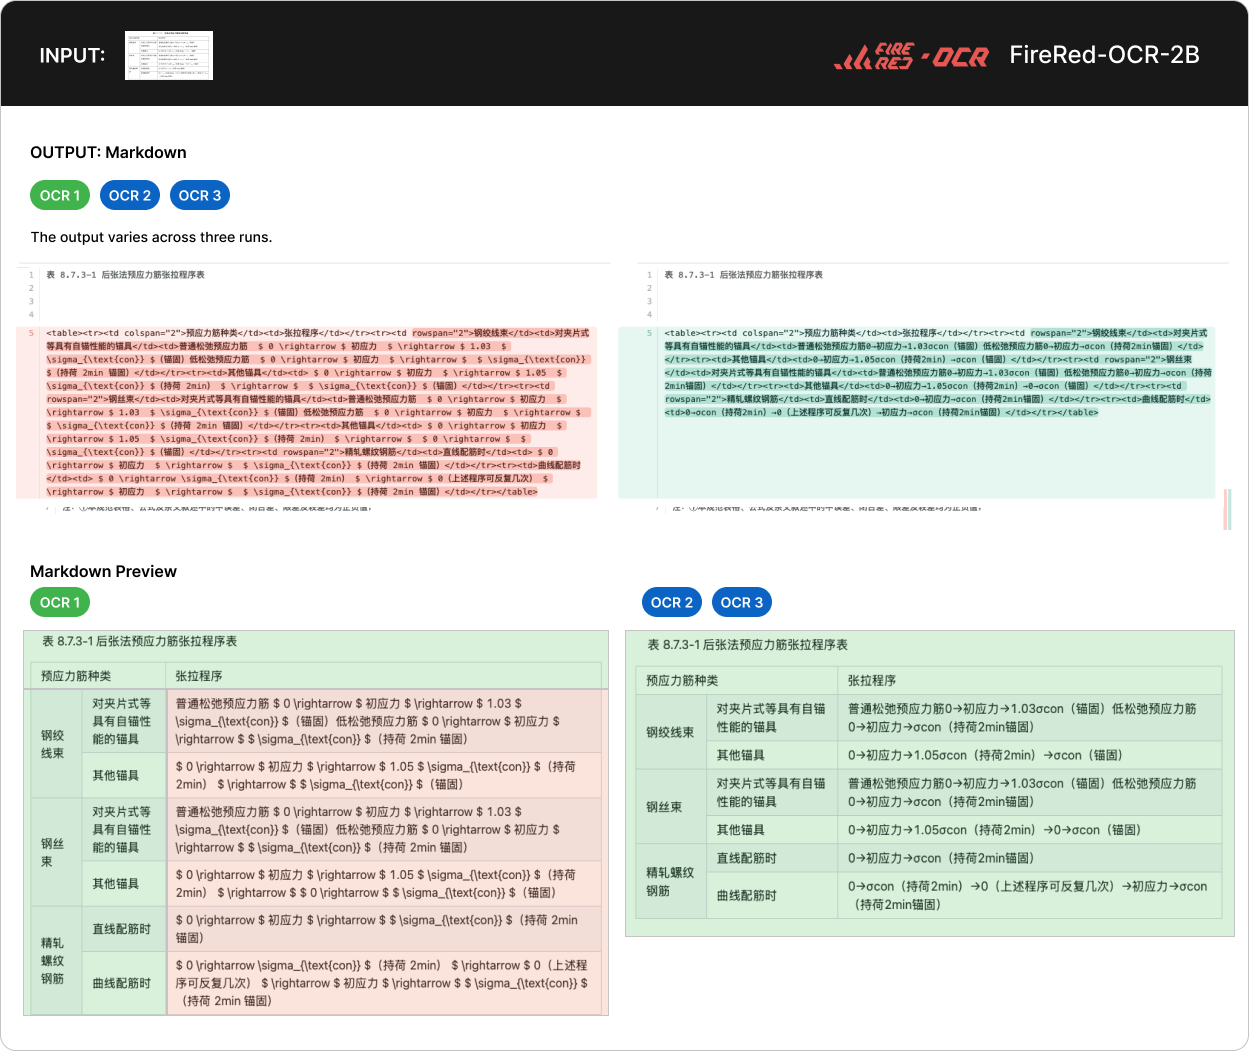Open the input document thumbnail

[168, 56]
